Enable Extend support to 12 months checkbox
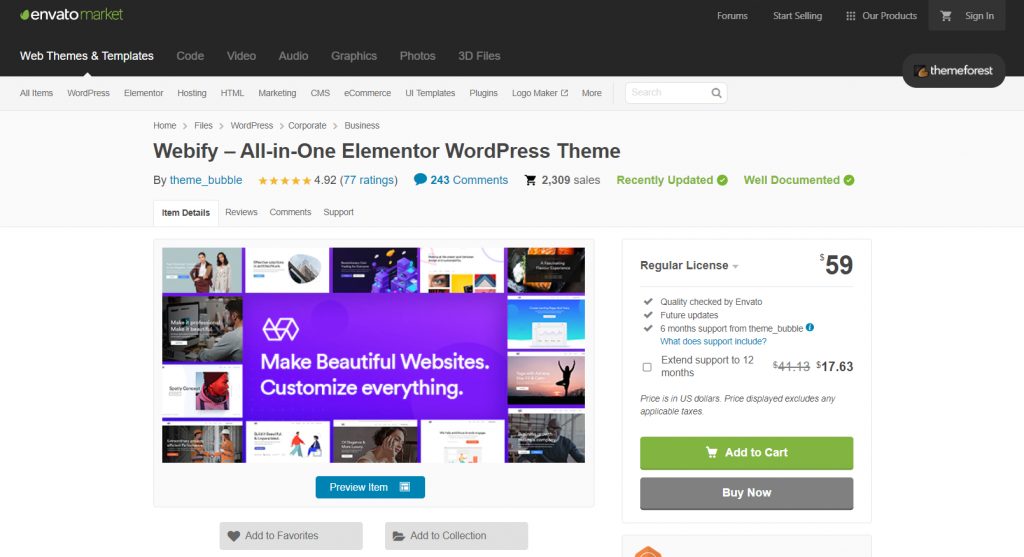Image resolution: width=1024 pixels, height=557 pixels. pos(647,367)
